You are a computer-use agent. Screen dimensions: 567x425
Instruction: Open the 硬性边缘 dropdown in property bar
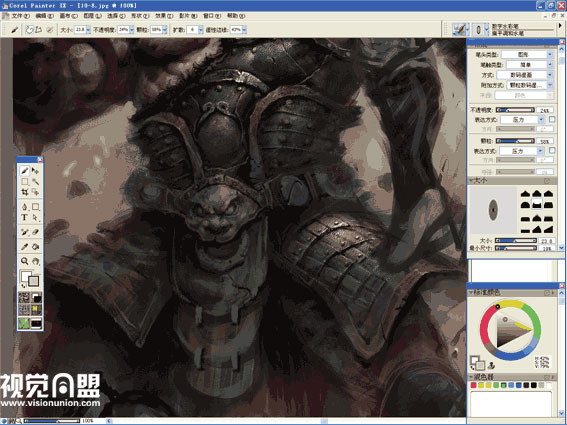pos(244,30)
